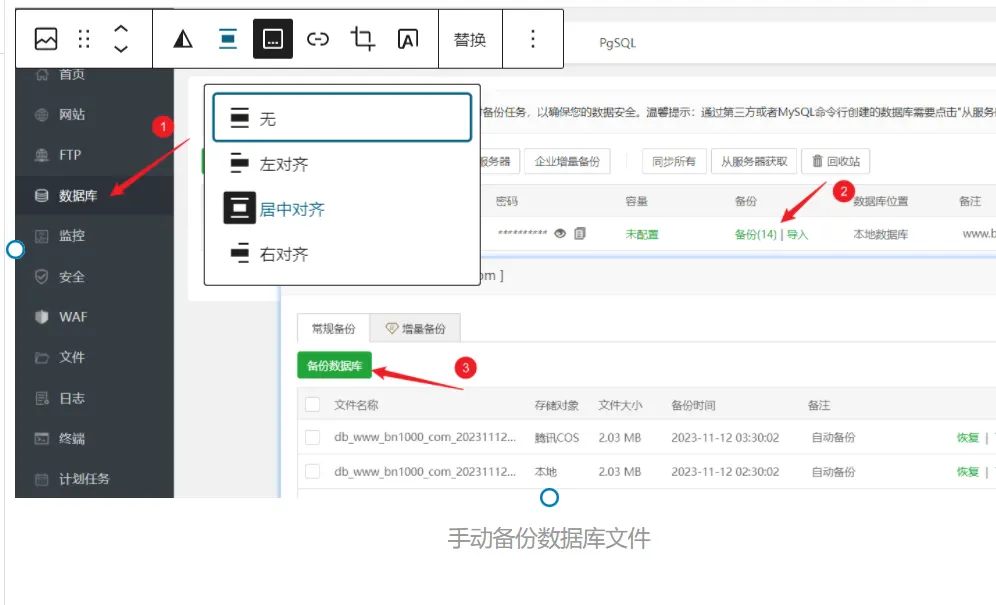
Task: Click the 替换 replace button
Action: 470,39
